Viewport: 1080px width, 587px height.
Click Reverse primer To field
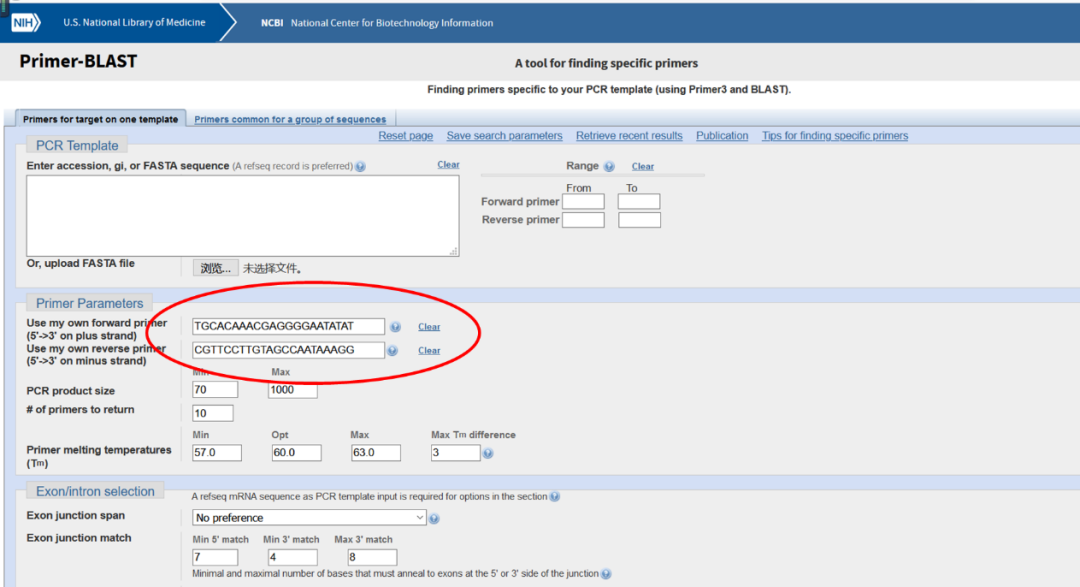pos(639,220)
